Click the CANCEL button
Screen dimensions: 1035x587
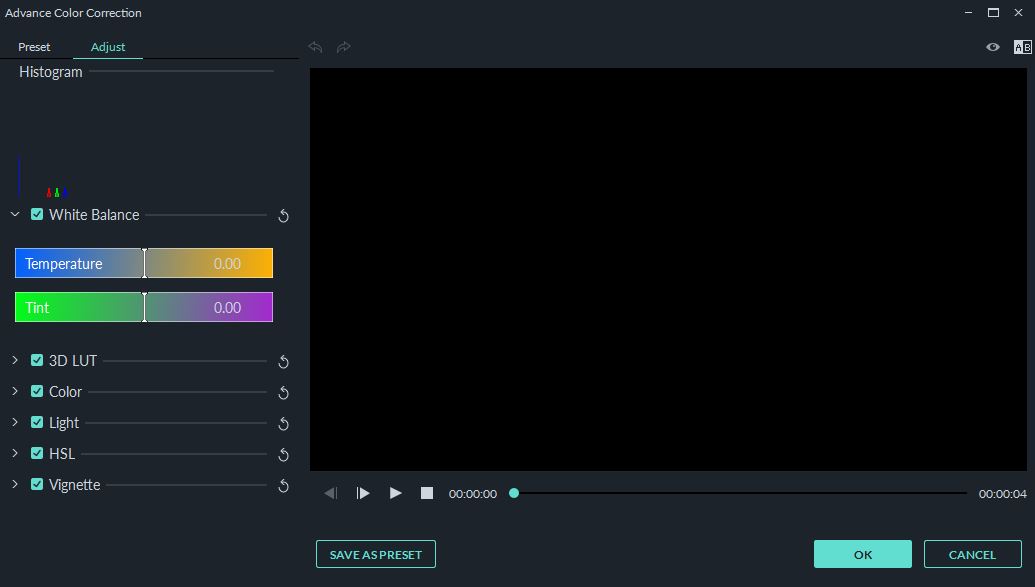[972, 554]
